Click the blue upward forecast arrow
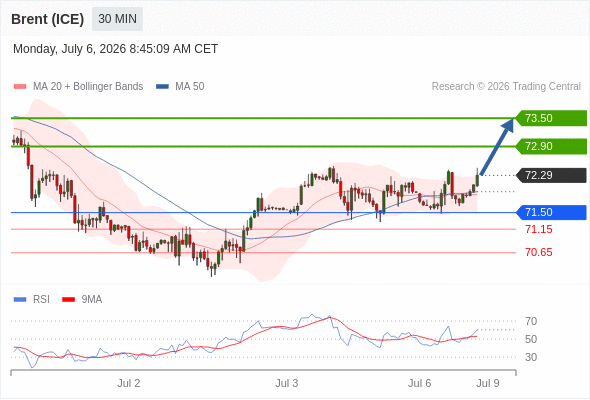 coord(497,146)
